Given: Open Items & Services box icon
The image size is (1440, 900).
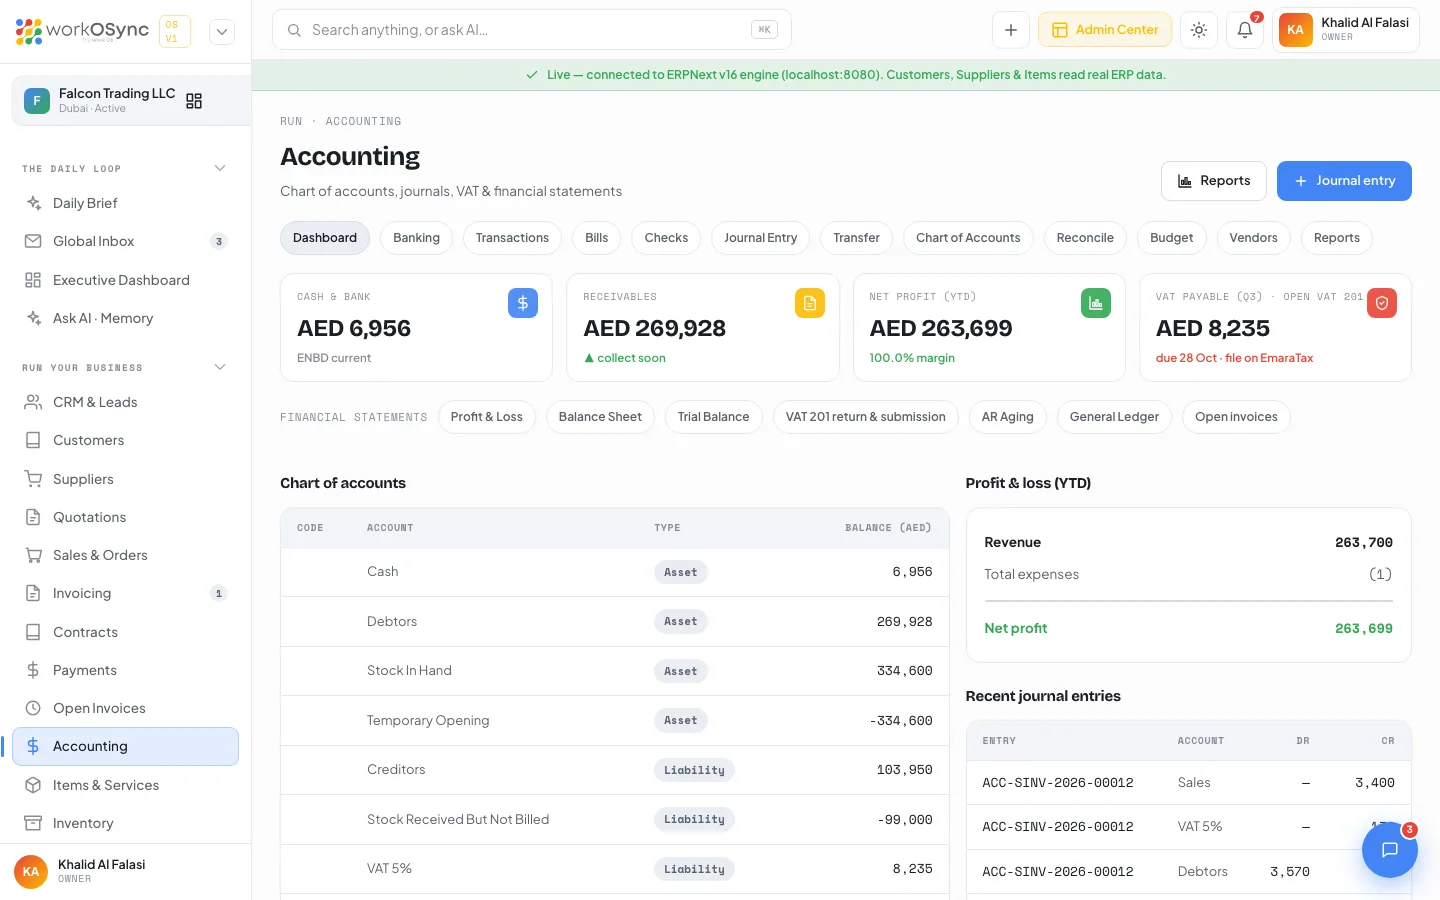Looking at the screenshot, I should (33, 785).
